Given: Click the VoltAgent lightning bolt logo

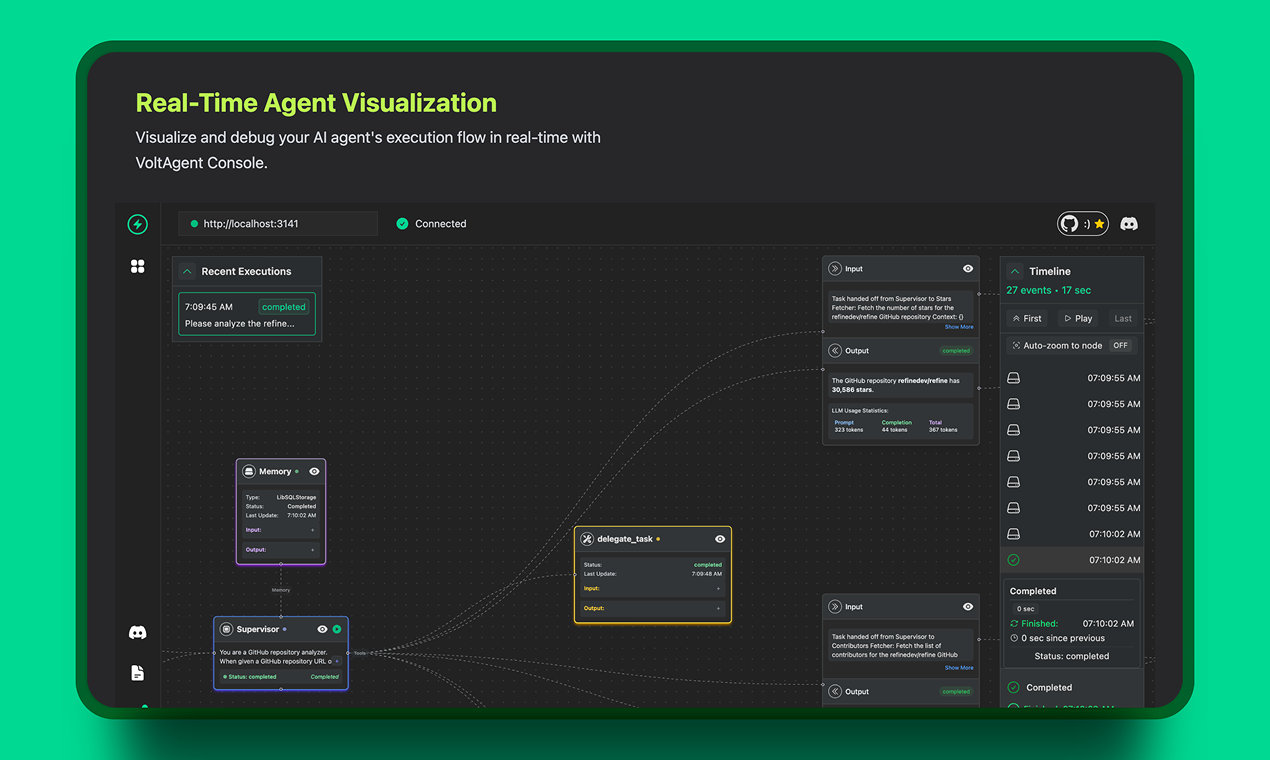Looking at the screenshot, I should 138,224.
